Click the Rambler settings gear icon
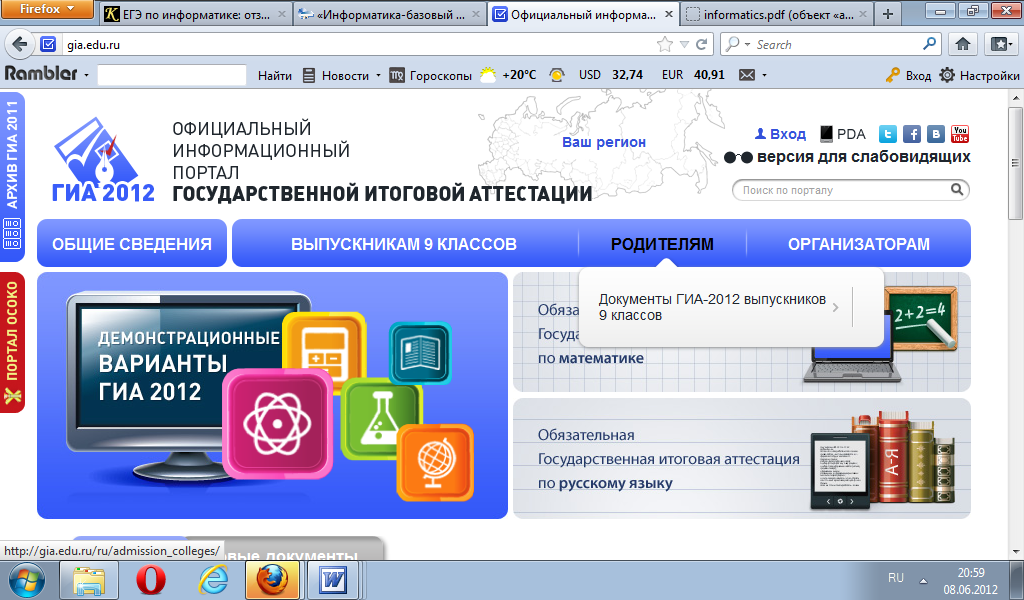Image resolution: width=1024 pixels, height=600 pixels. click(x=947, y=75)
